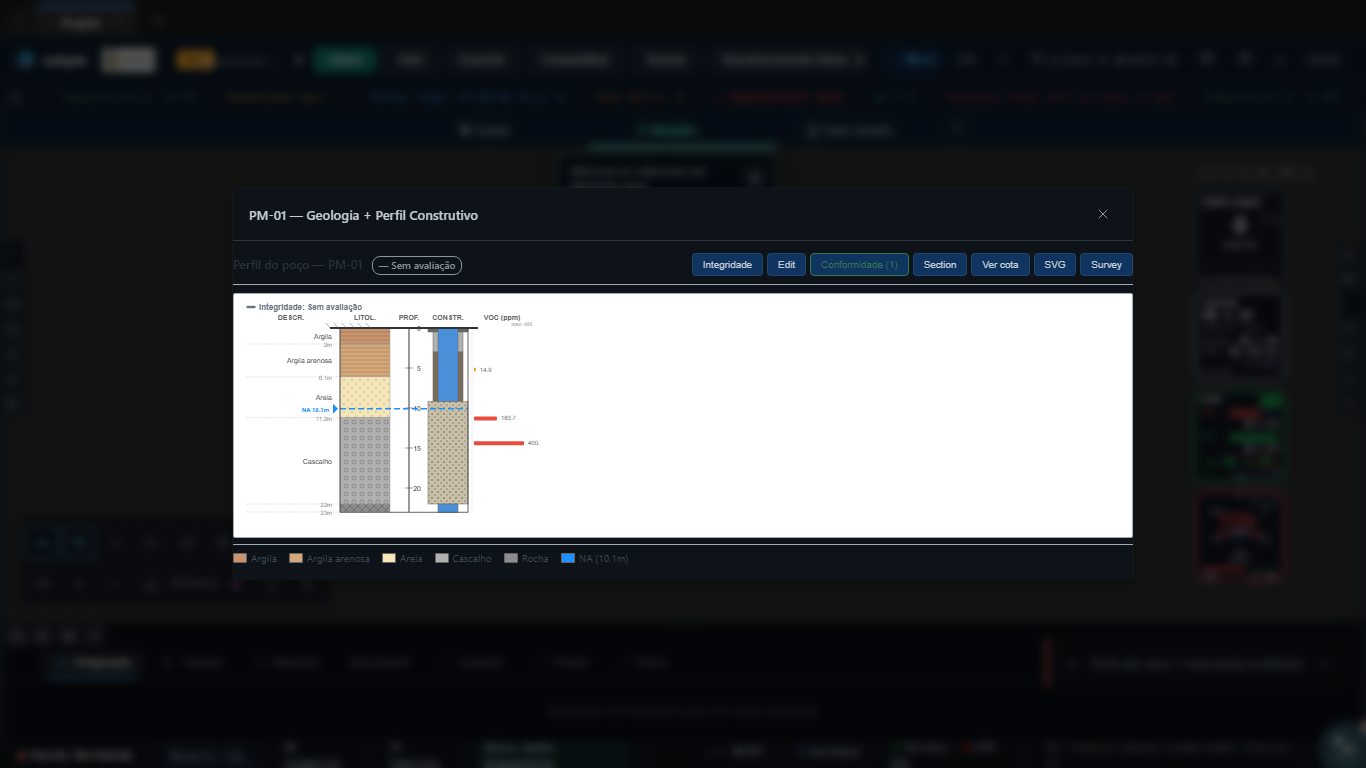Click the '6.1m' depth label

tap(325, 378)
